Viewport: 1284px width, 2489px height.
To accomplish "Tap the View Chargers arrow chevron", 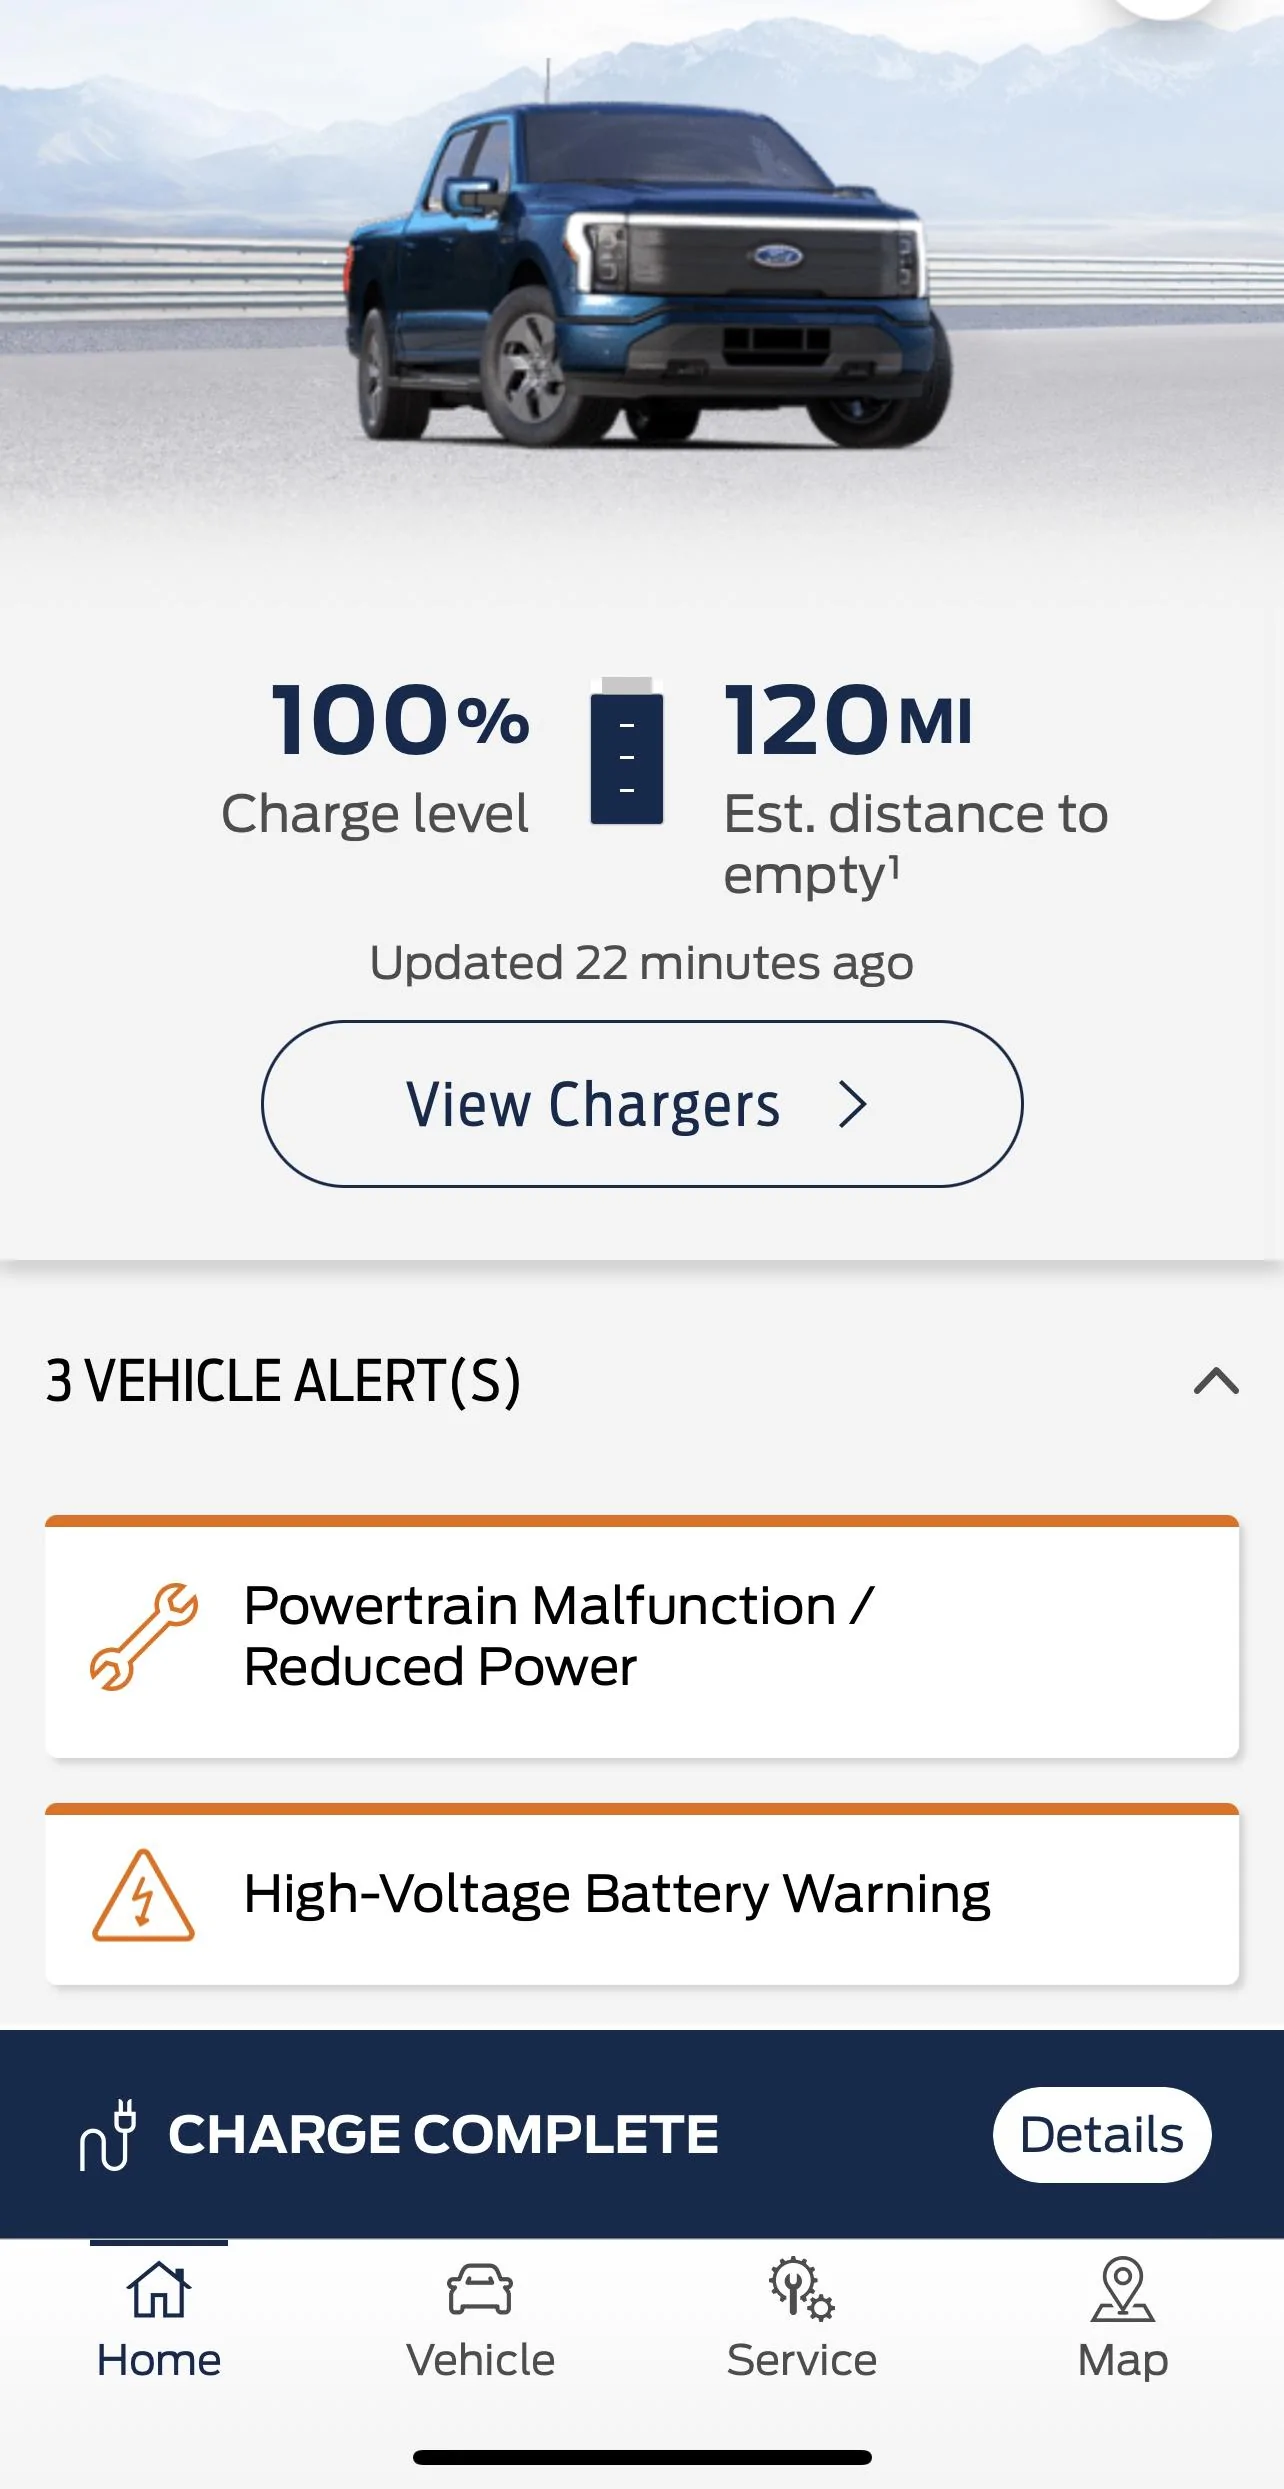I will [852, 1104].
